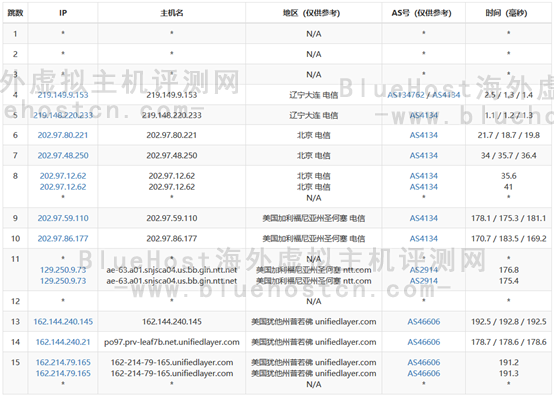Screen dimensions: 554x396
Task: Select the time value 2.5 / 1.3 / 1.4
Action: click(x=508, y=95)
